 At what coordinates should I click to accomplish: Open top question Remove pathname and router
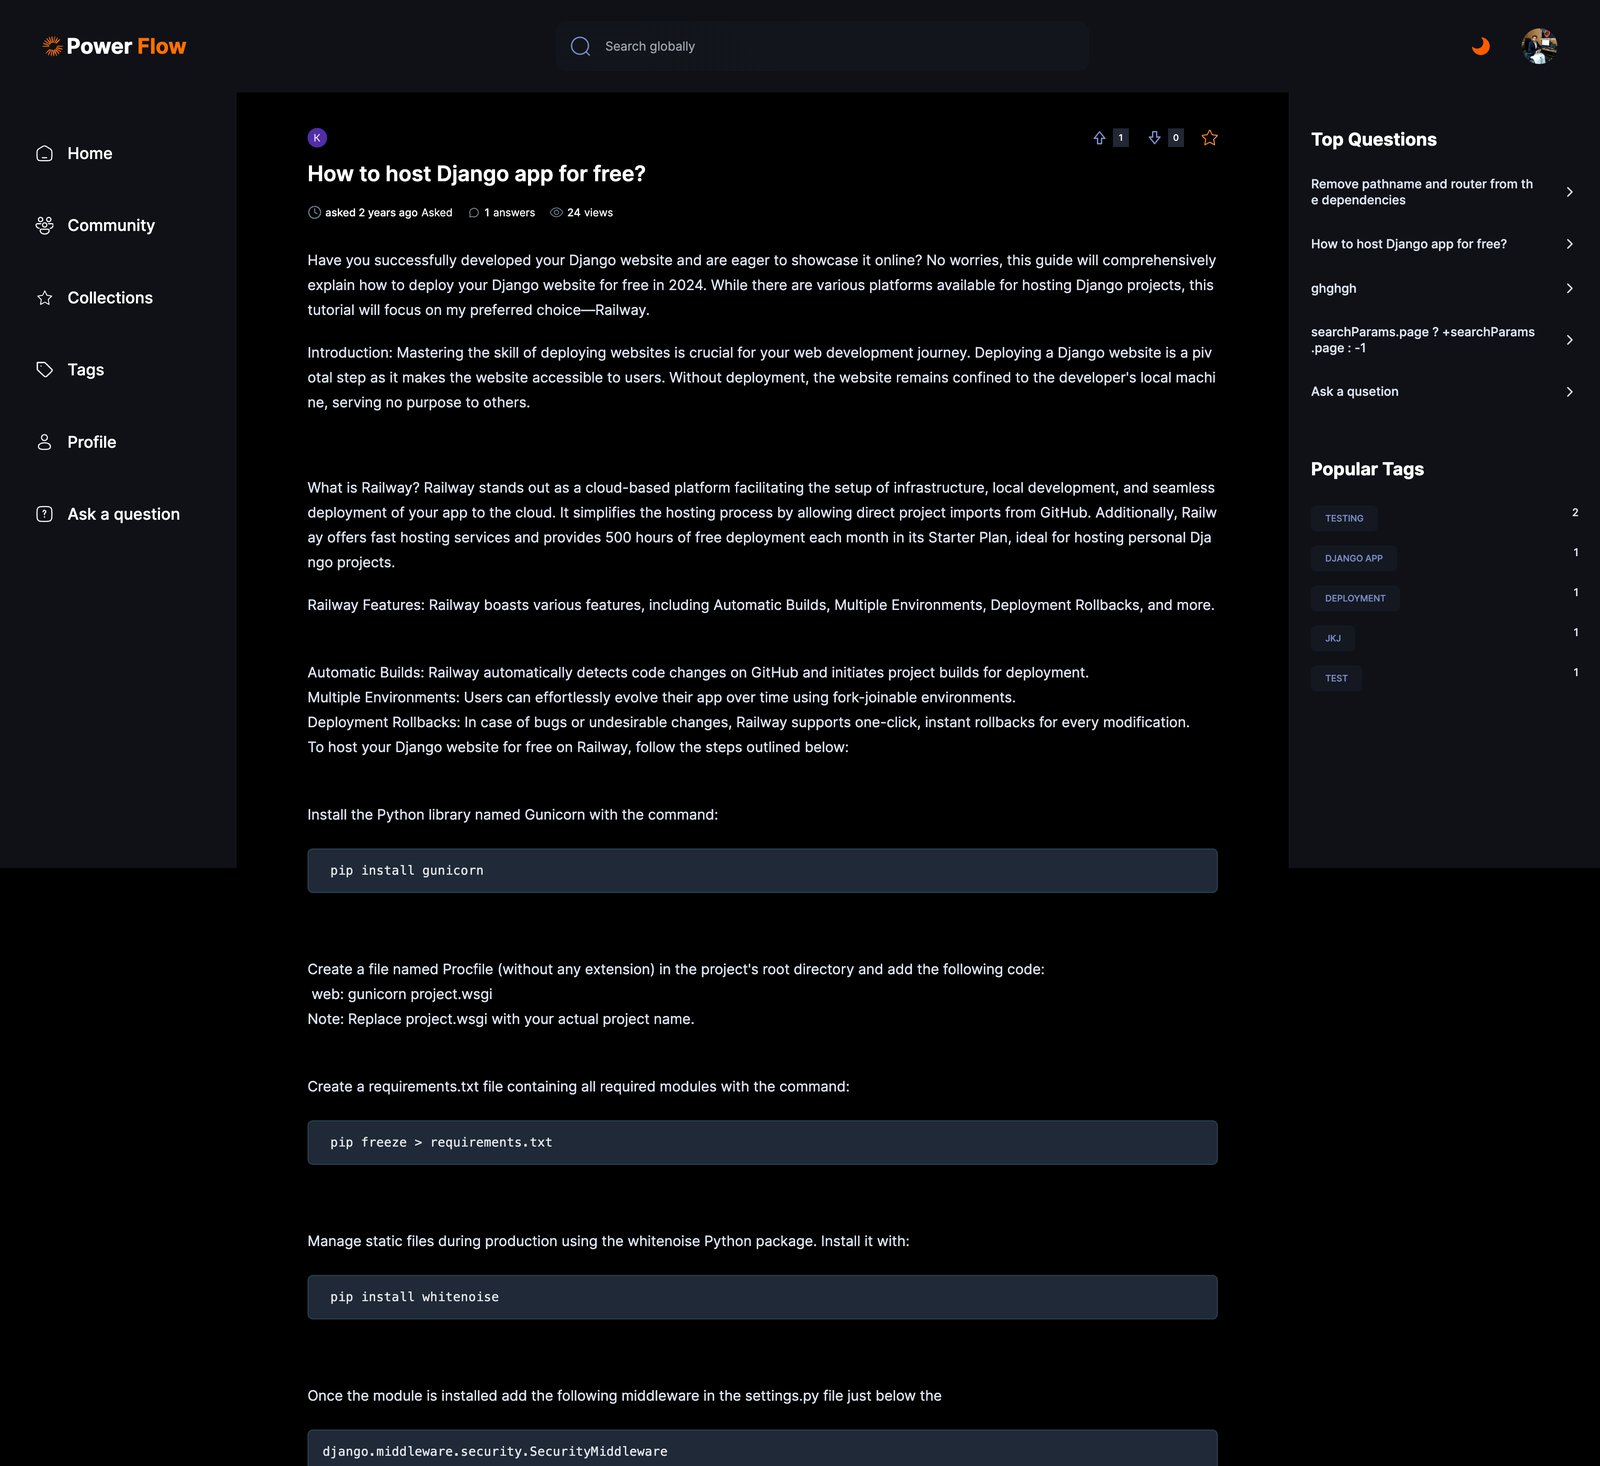pos(1422,192)
